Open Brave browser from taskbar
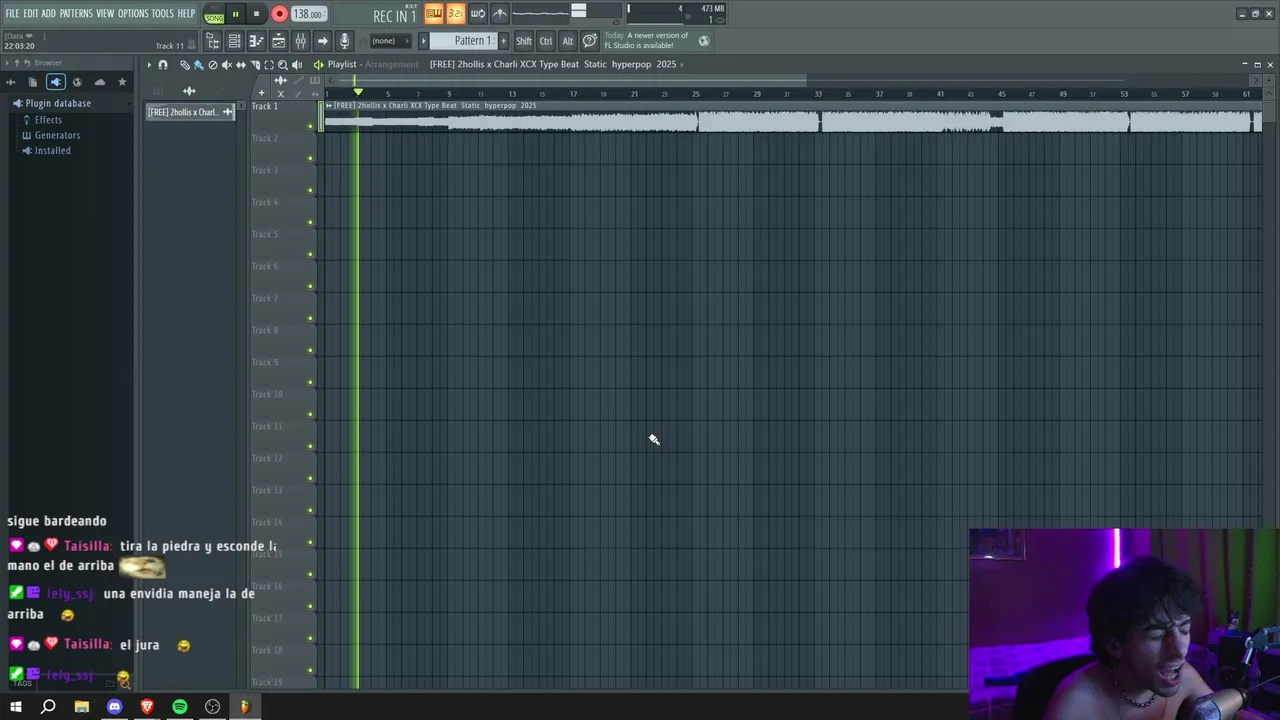1280x720 pixels. [147, 707]
